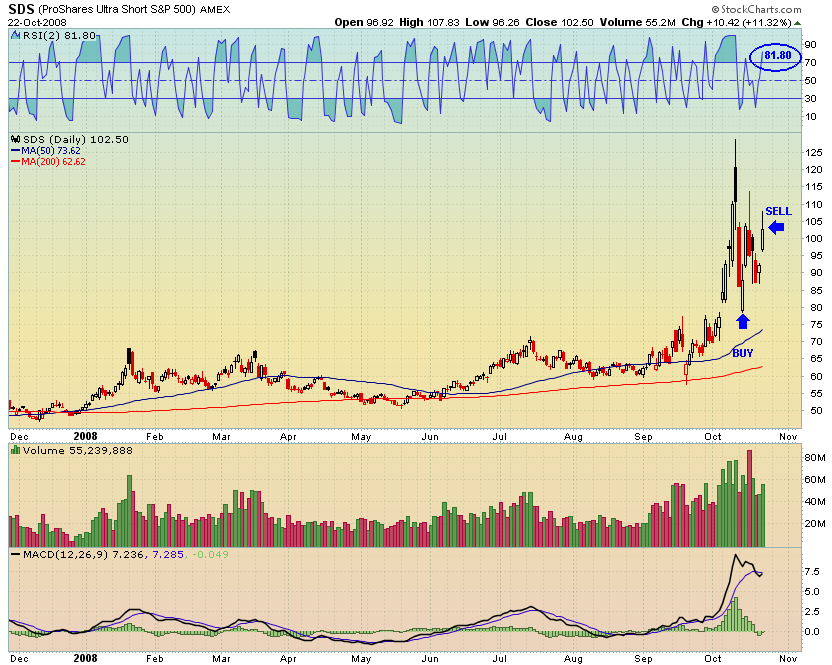Click the 40M volume axis label
The image size is (832, 665).
pyautogui.click(x=815, y=502)
